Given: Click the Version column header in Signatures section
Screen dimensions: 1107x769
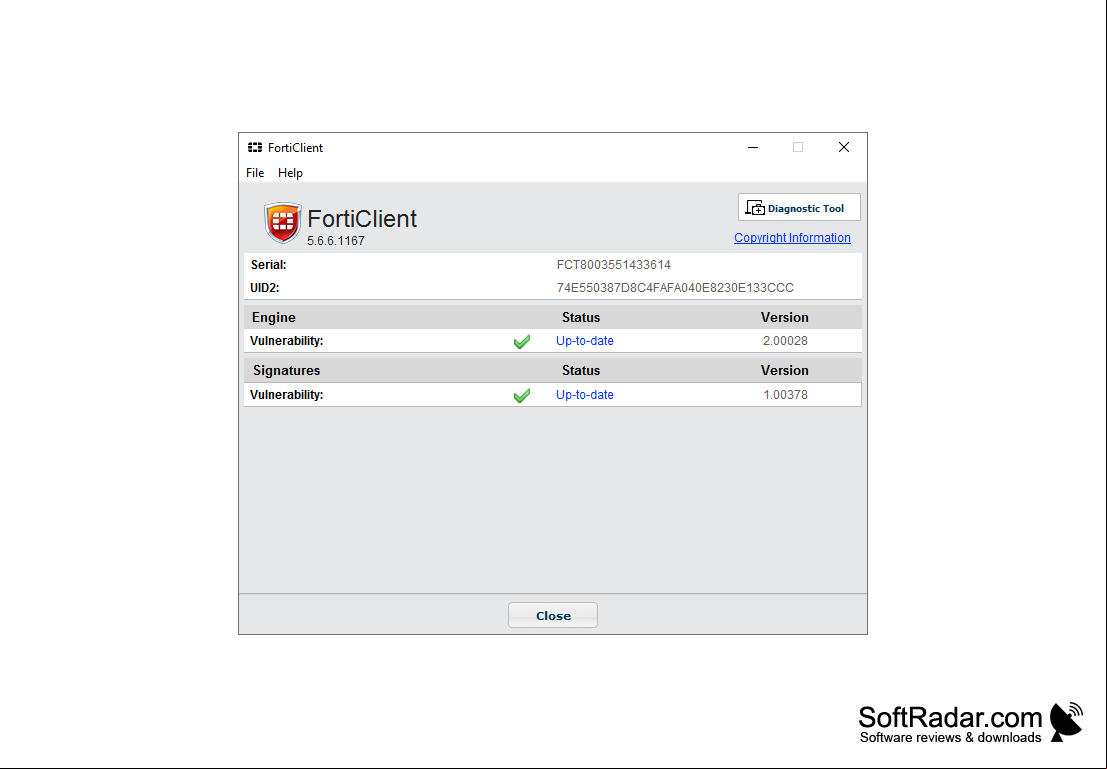Looking at the screenshot, I should pyautogui.click(x=784, y=371).
